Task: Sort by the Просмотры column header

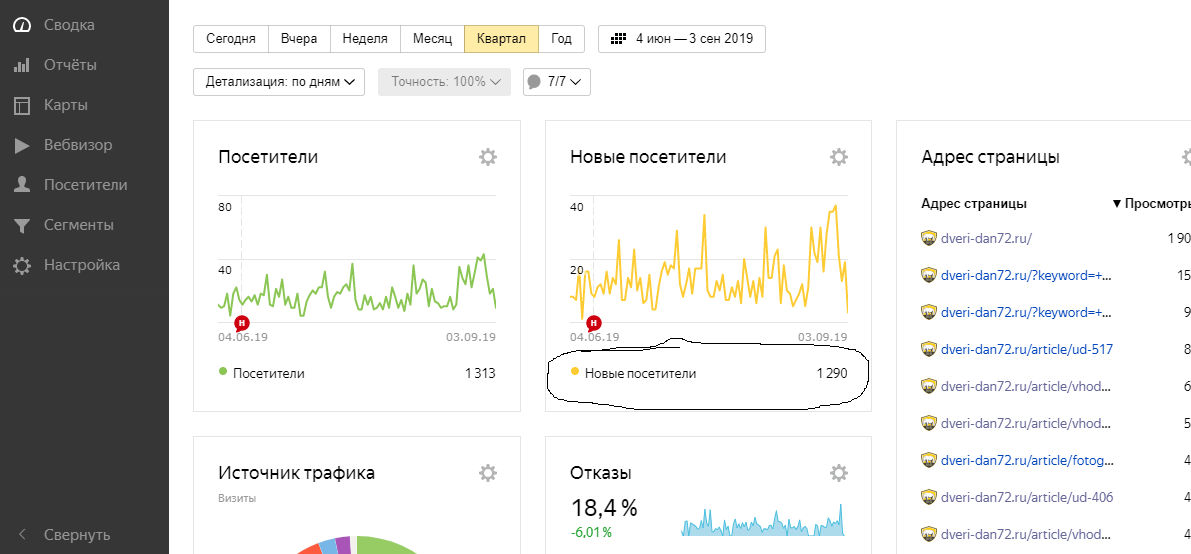Action: coord(1152,204)
